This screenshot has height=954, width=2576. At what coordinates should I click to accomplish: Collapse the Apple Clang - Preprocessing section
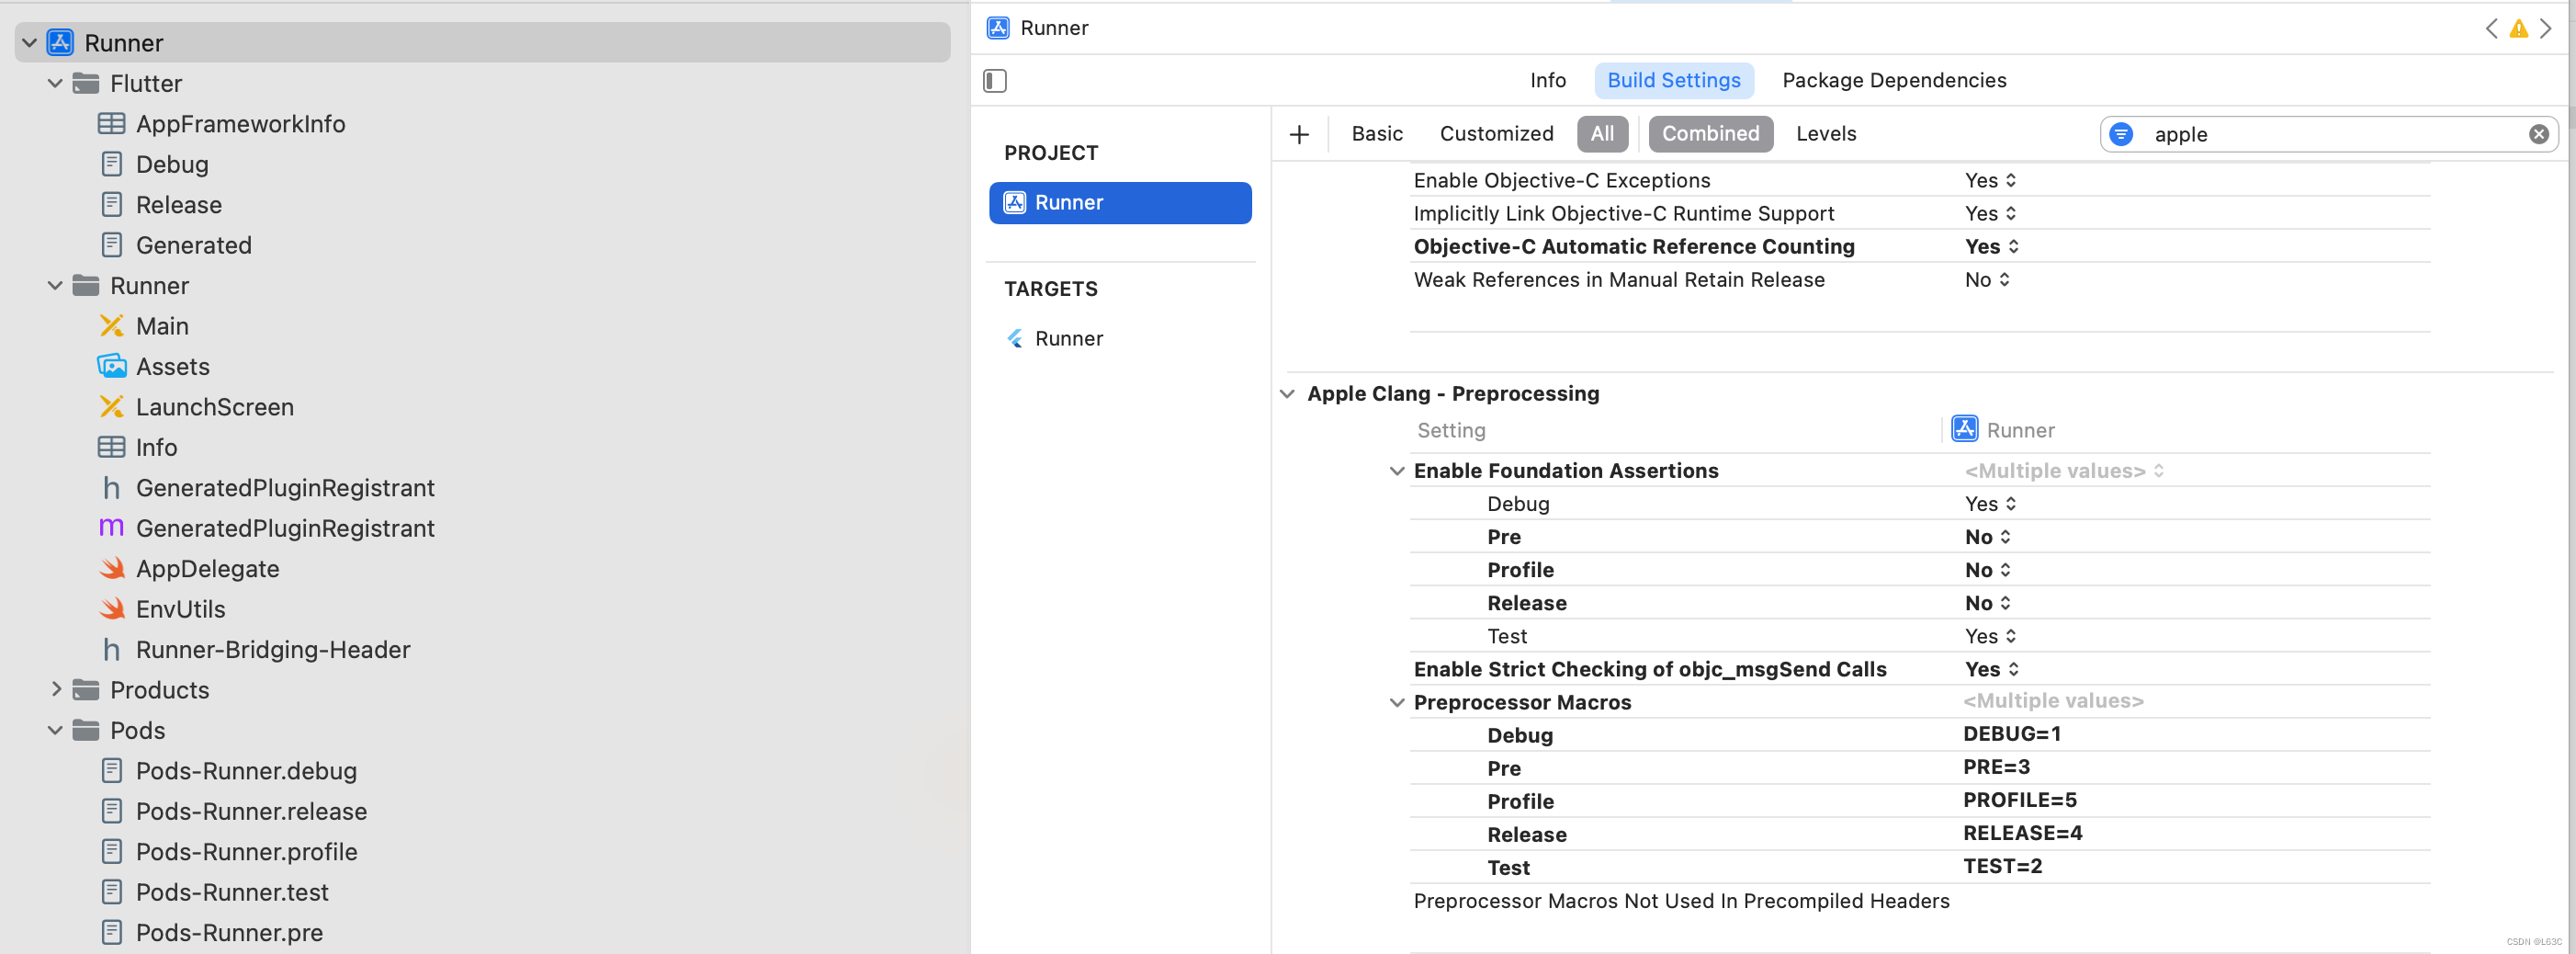click(x=1287, y=394)
